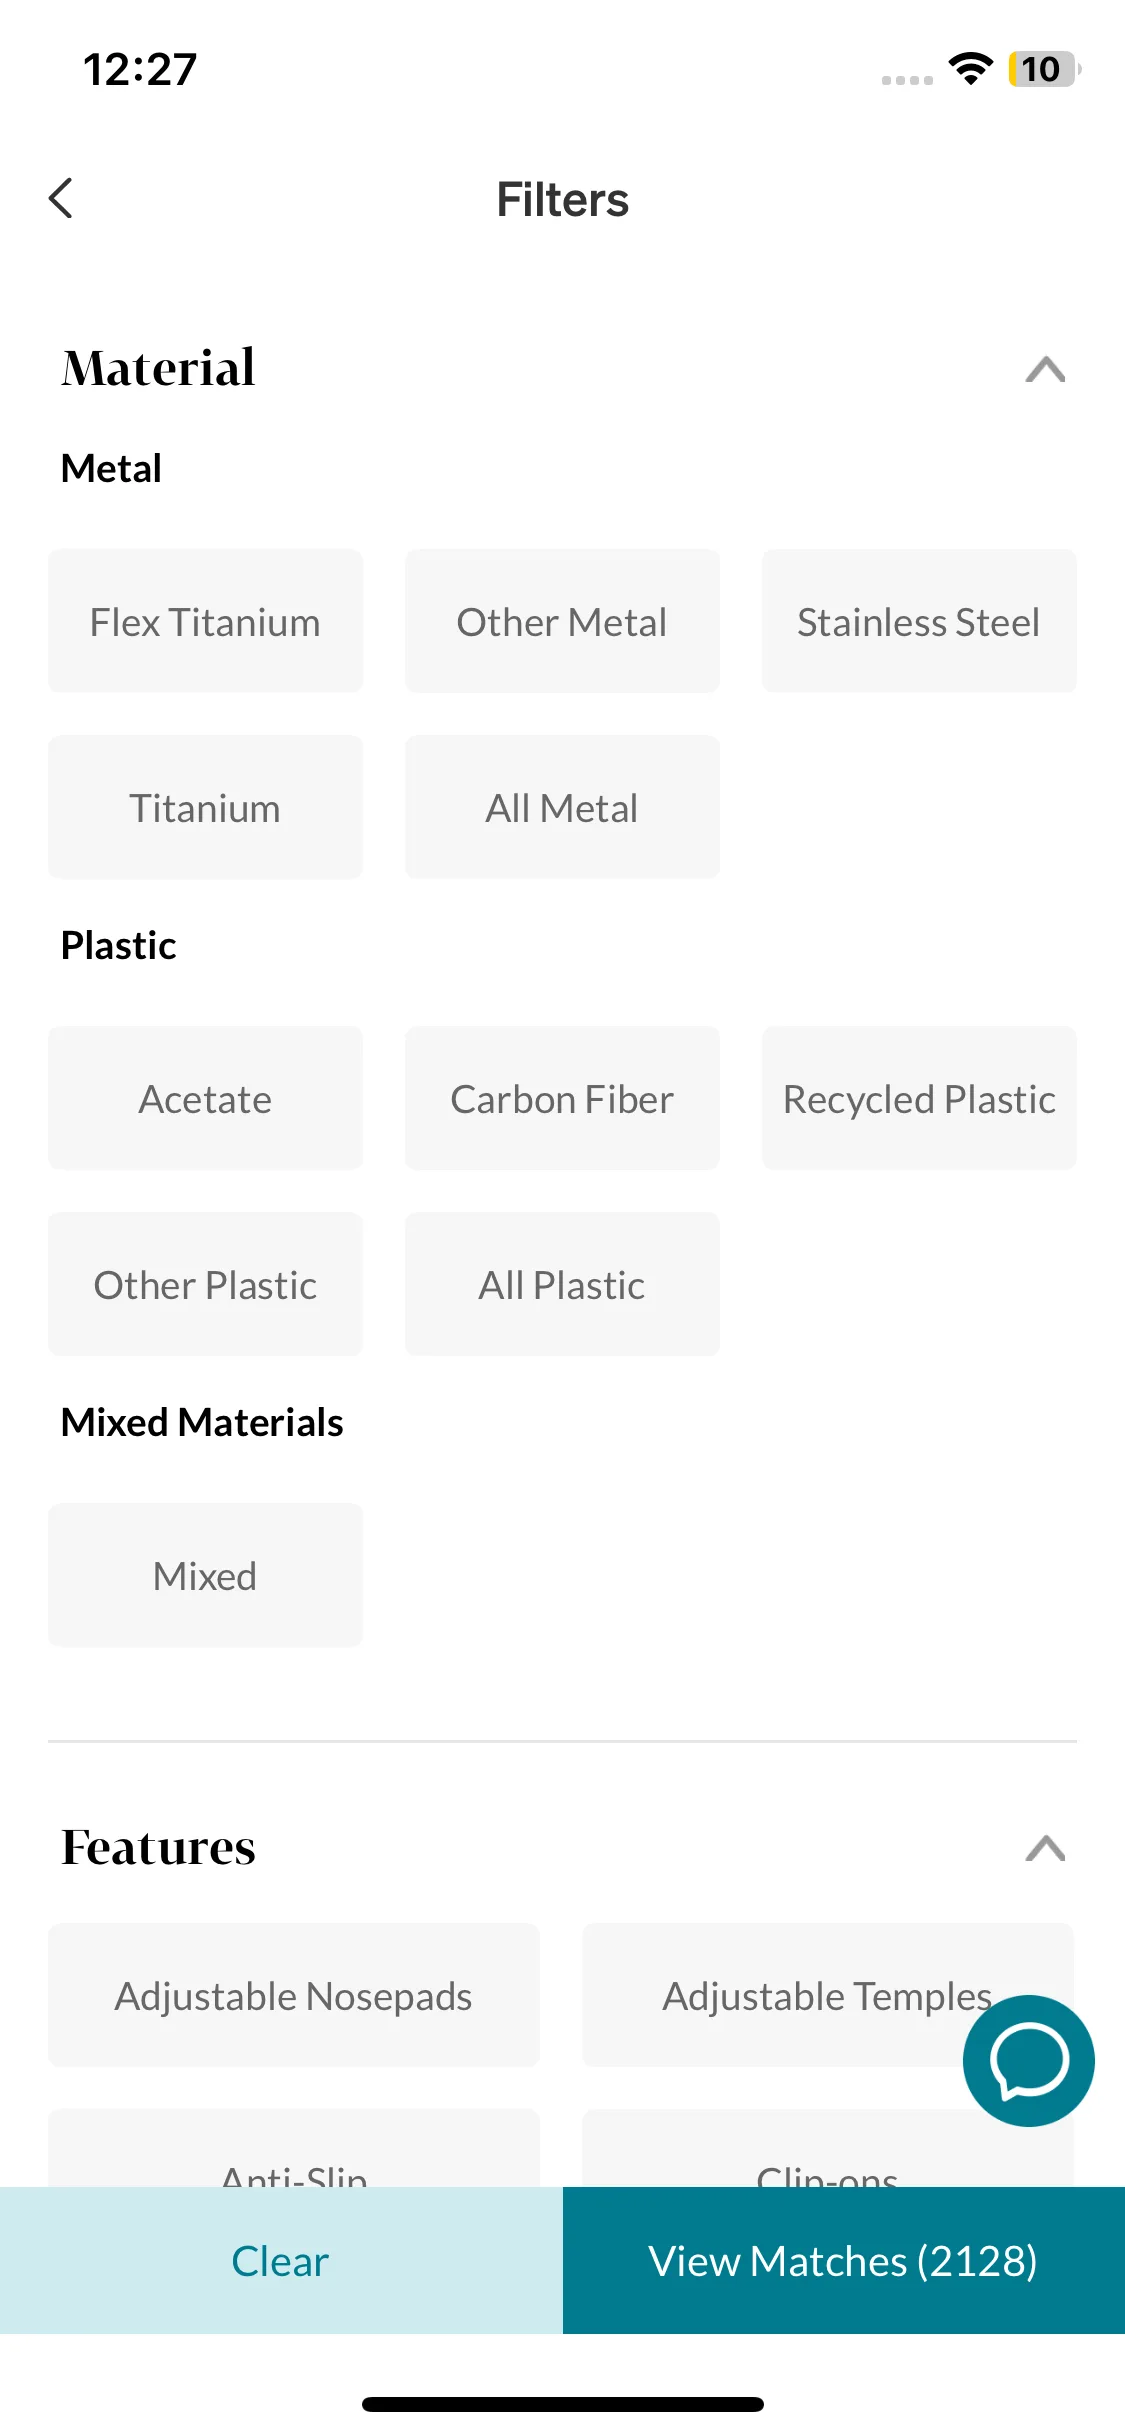The height and width of the screenshot is (2436, 1125).
Task: Tap View Matches (2128) button
Action: (843, 2260)
